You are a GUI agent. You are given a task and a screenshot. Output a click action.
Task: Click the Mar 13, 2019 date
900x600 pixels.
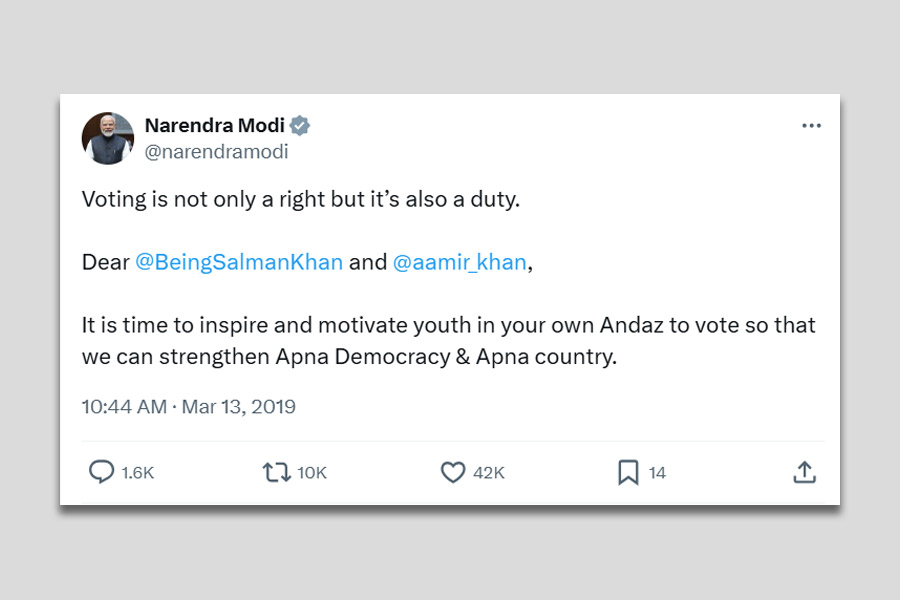tap(239, 407)
